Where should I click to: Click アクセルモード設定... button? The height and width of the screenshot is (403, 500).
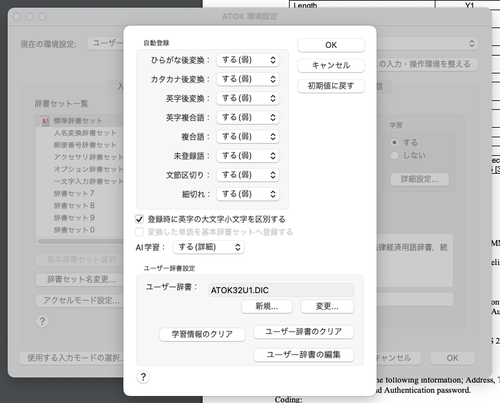79,300
